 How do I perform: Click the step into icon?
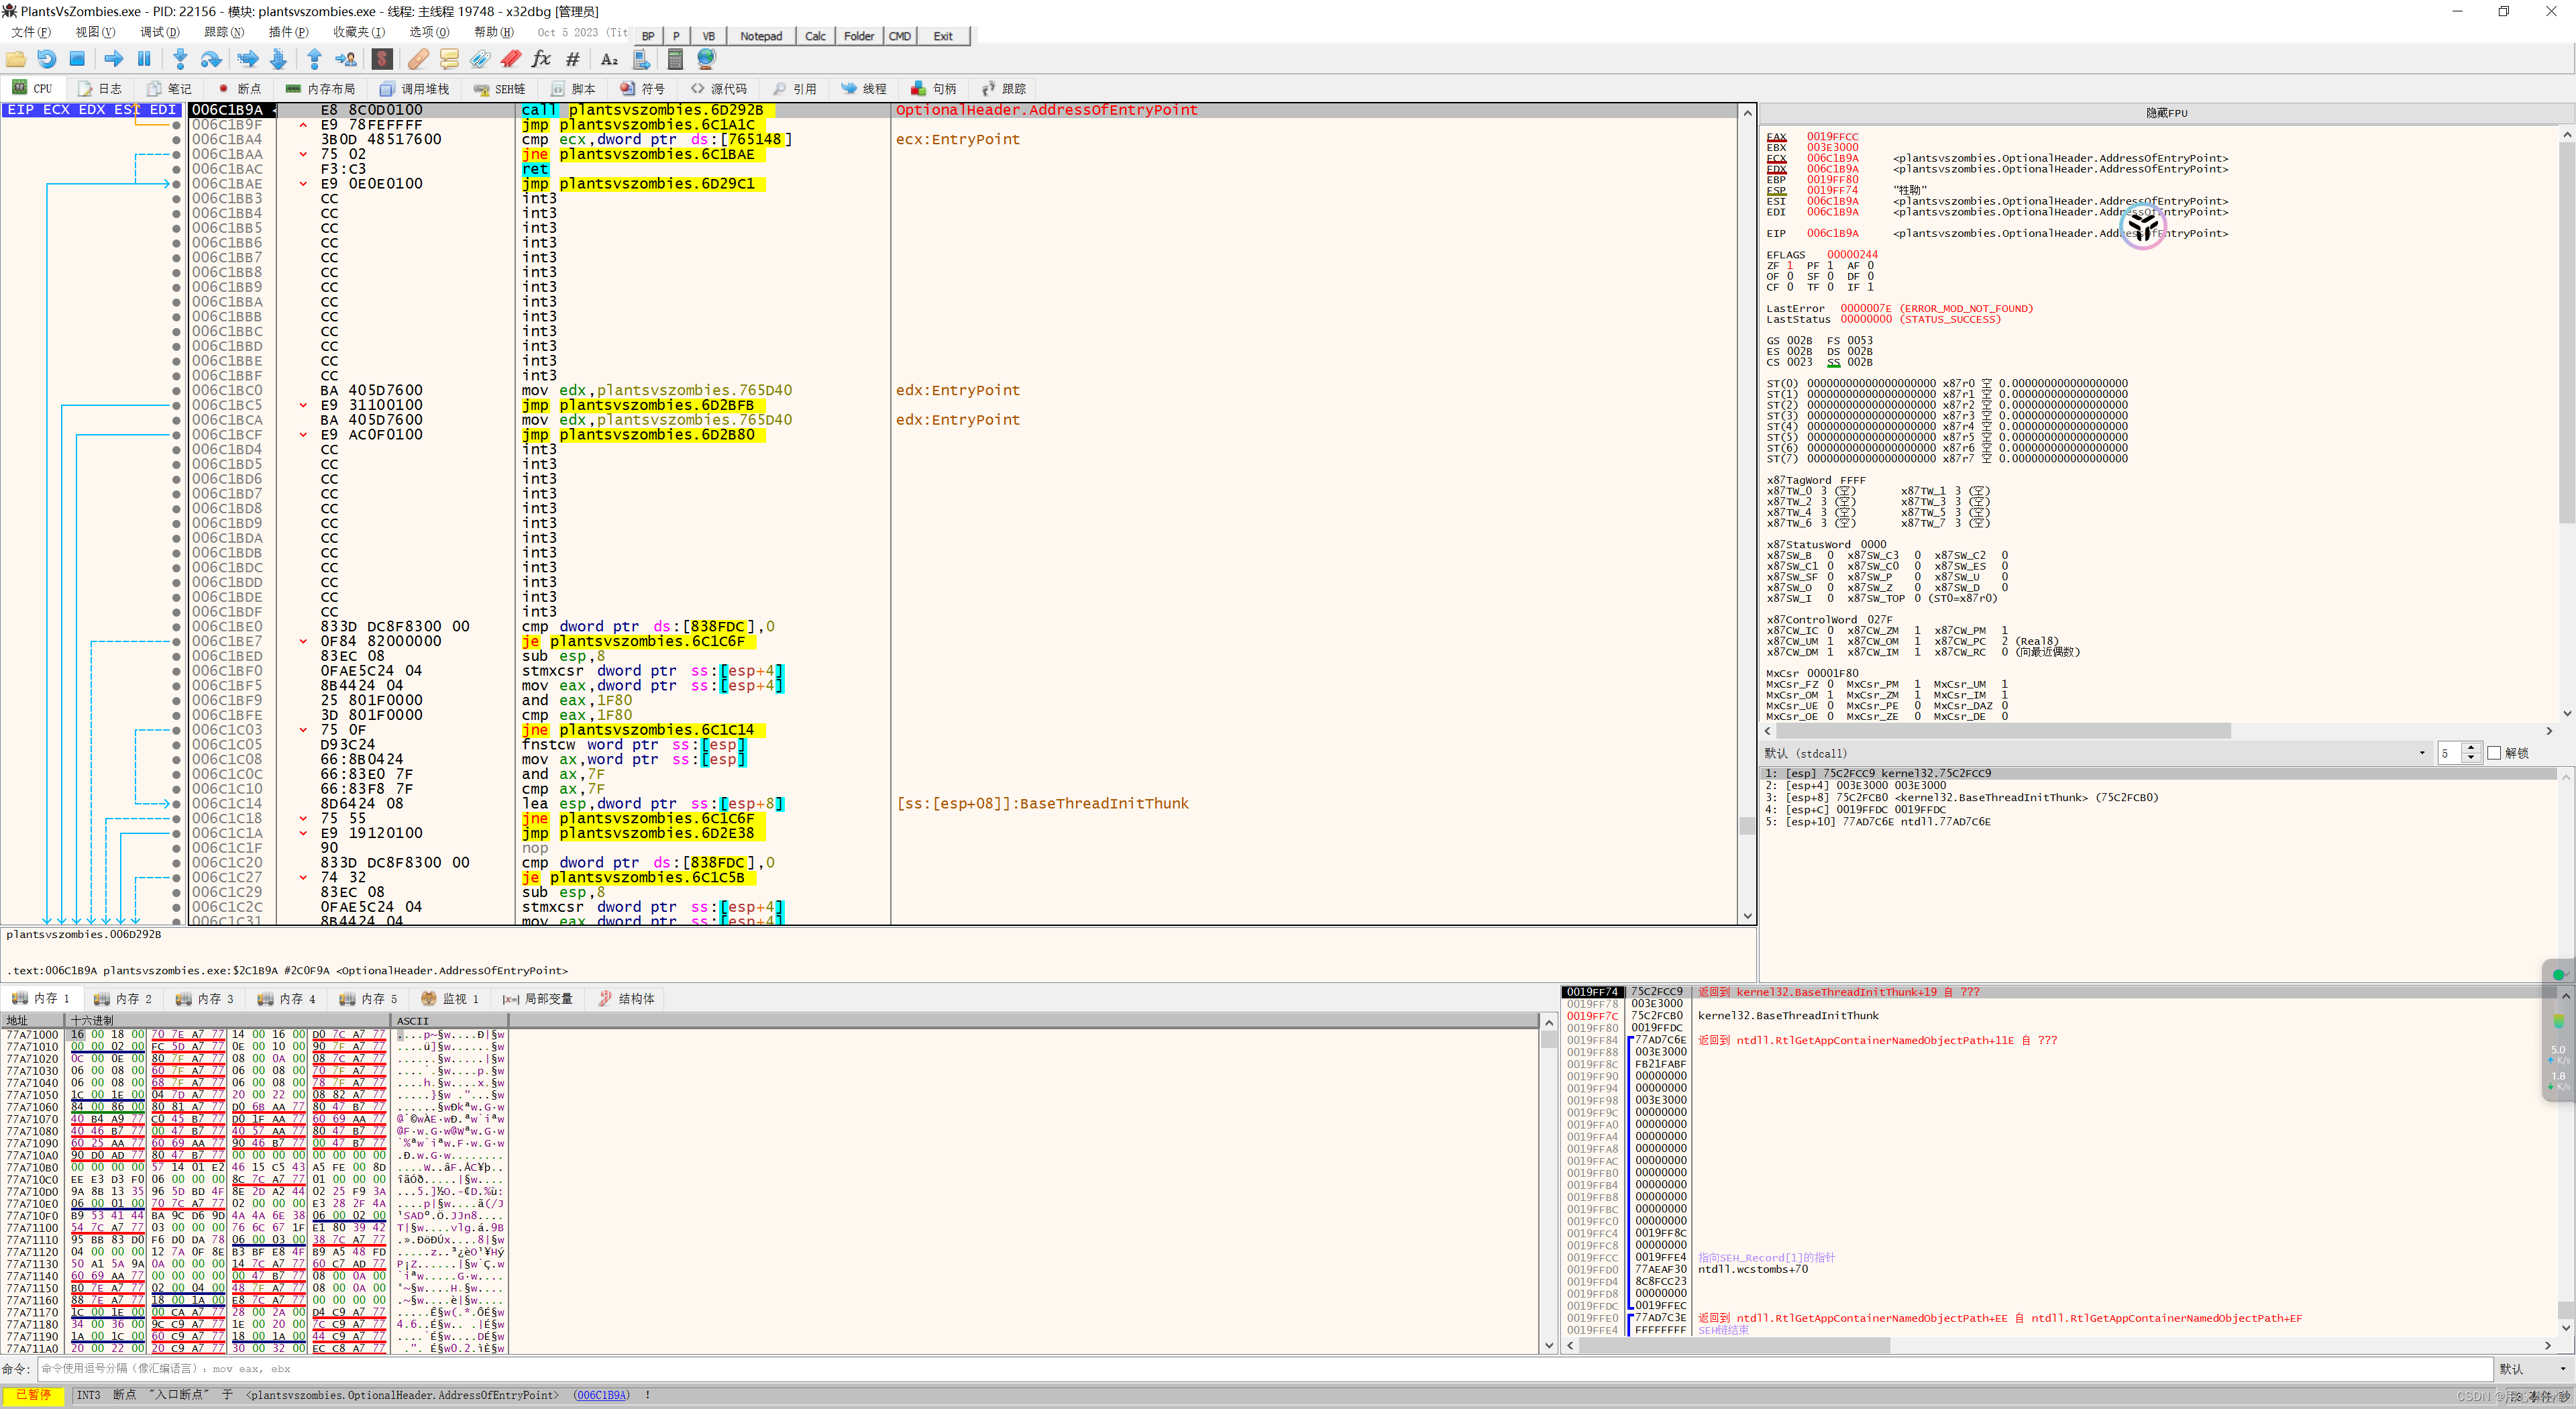coord(180,59)
